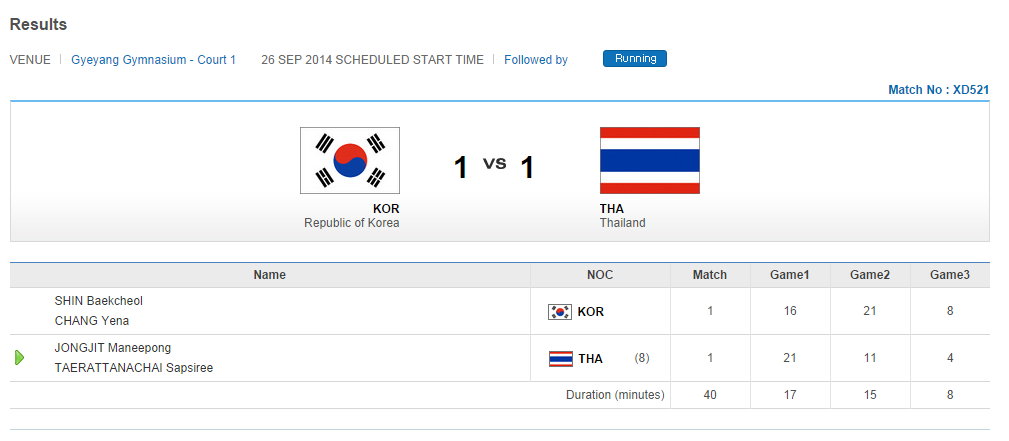
Task: Click Match No : XD521 label
Action: click(938, 90)
